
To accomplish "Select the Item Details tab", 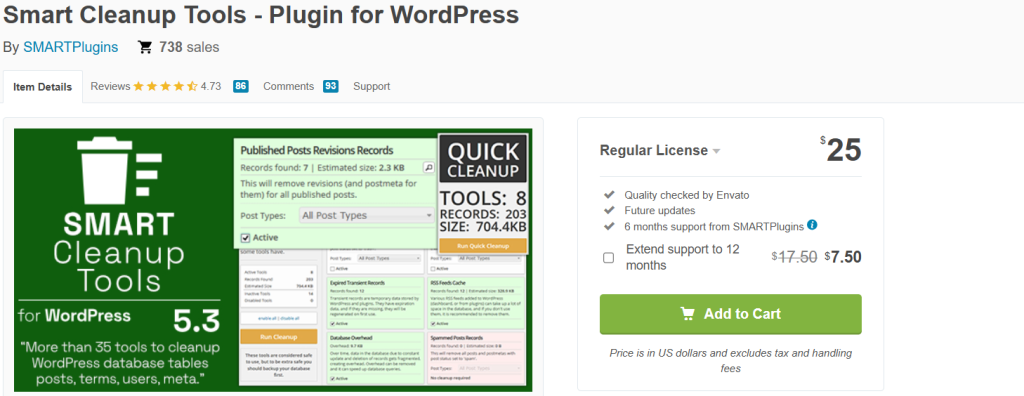I will (x=42, y=87).
